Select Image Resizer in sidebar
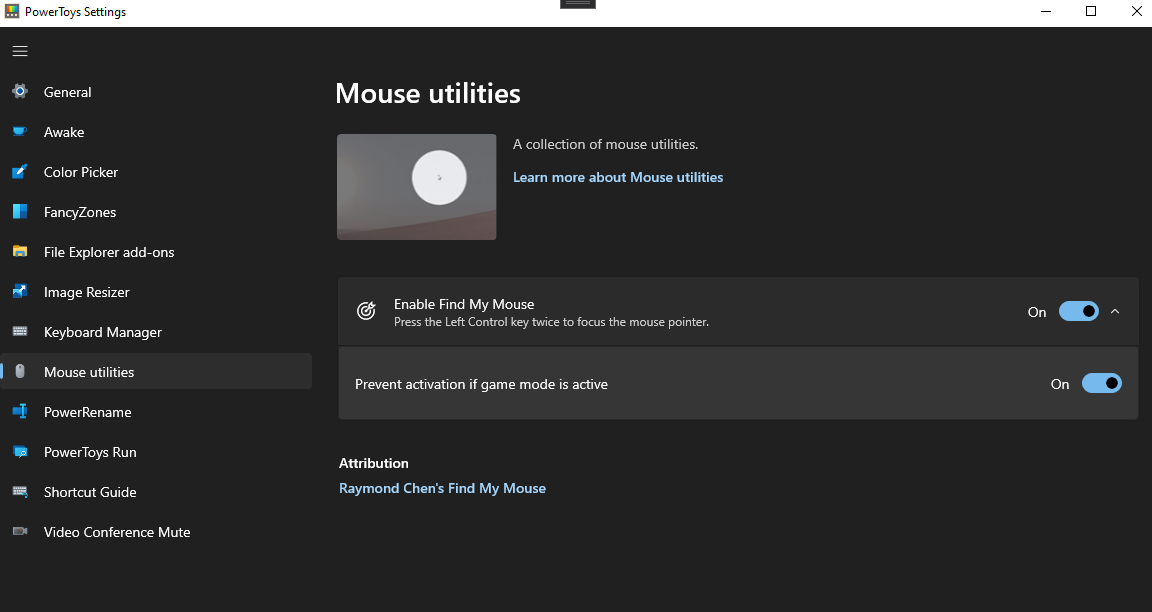1152x612 pixels. 156,292
